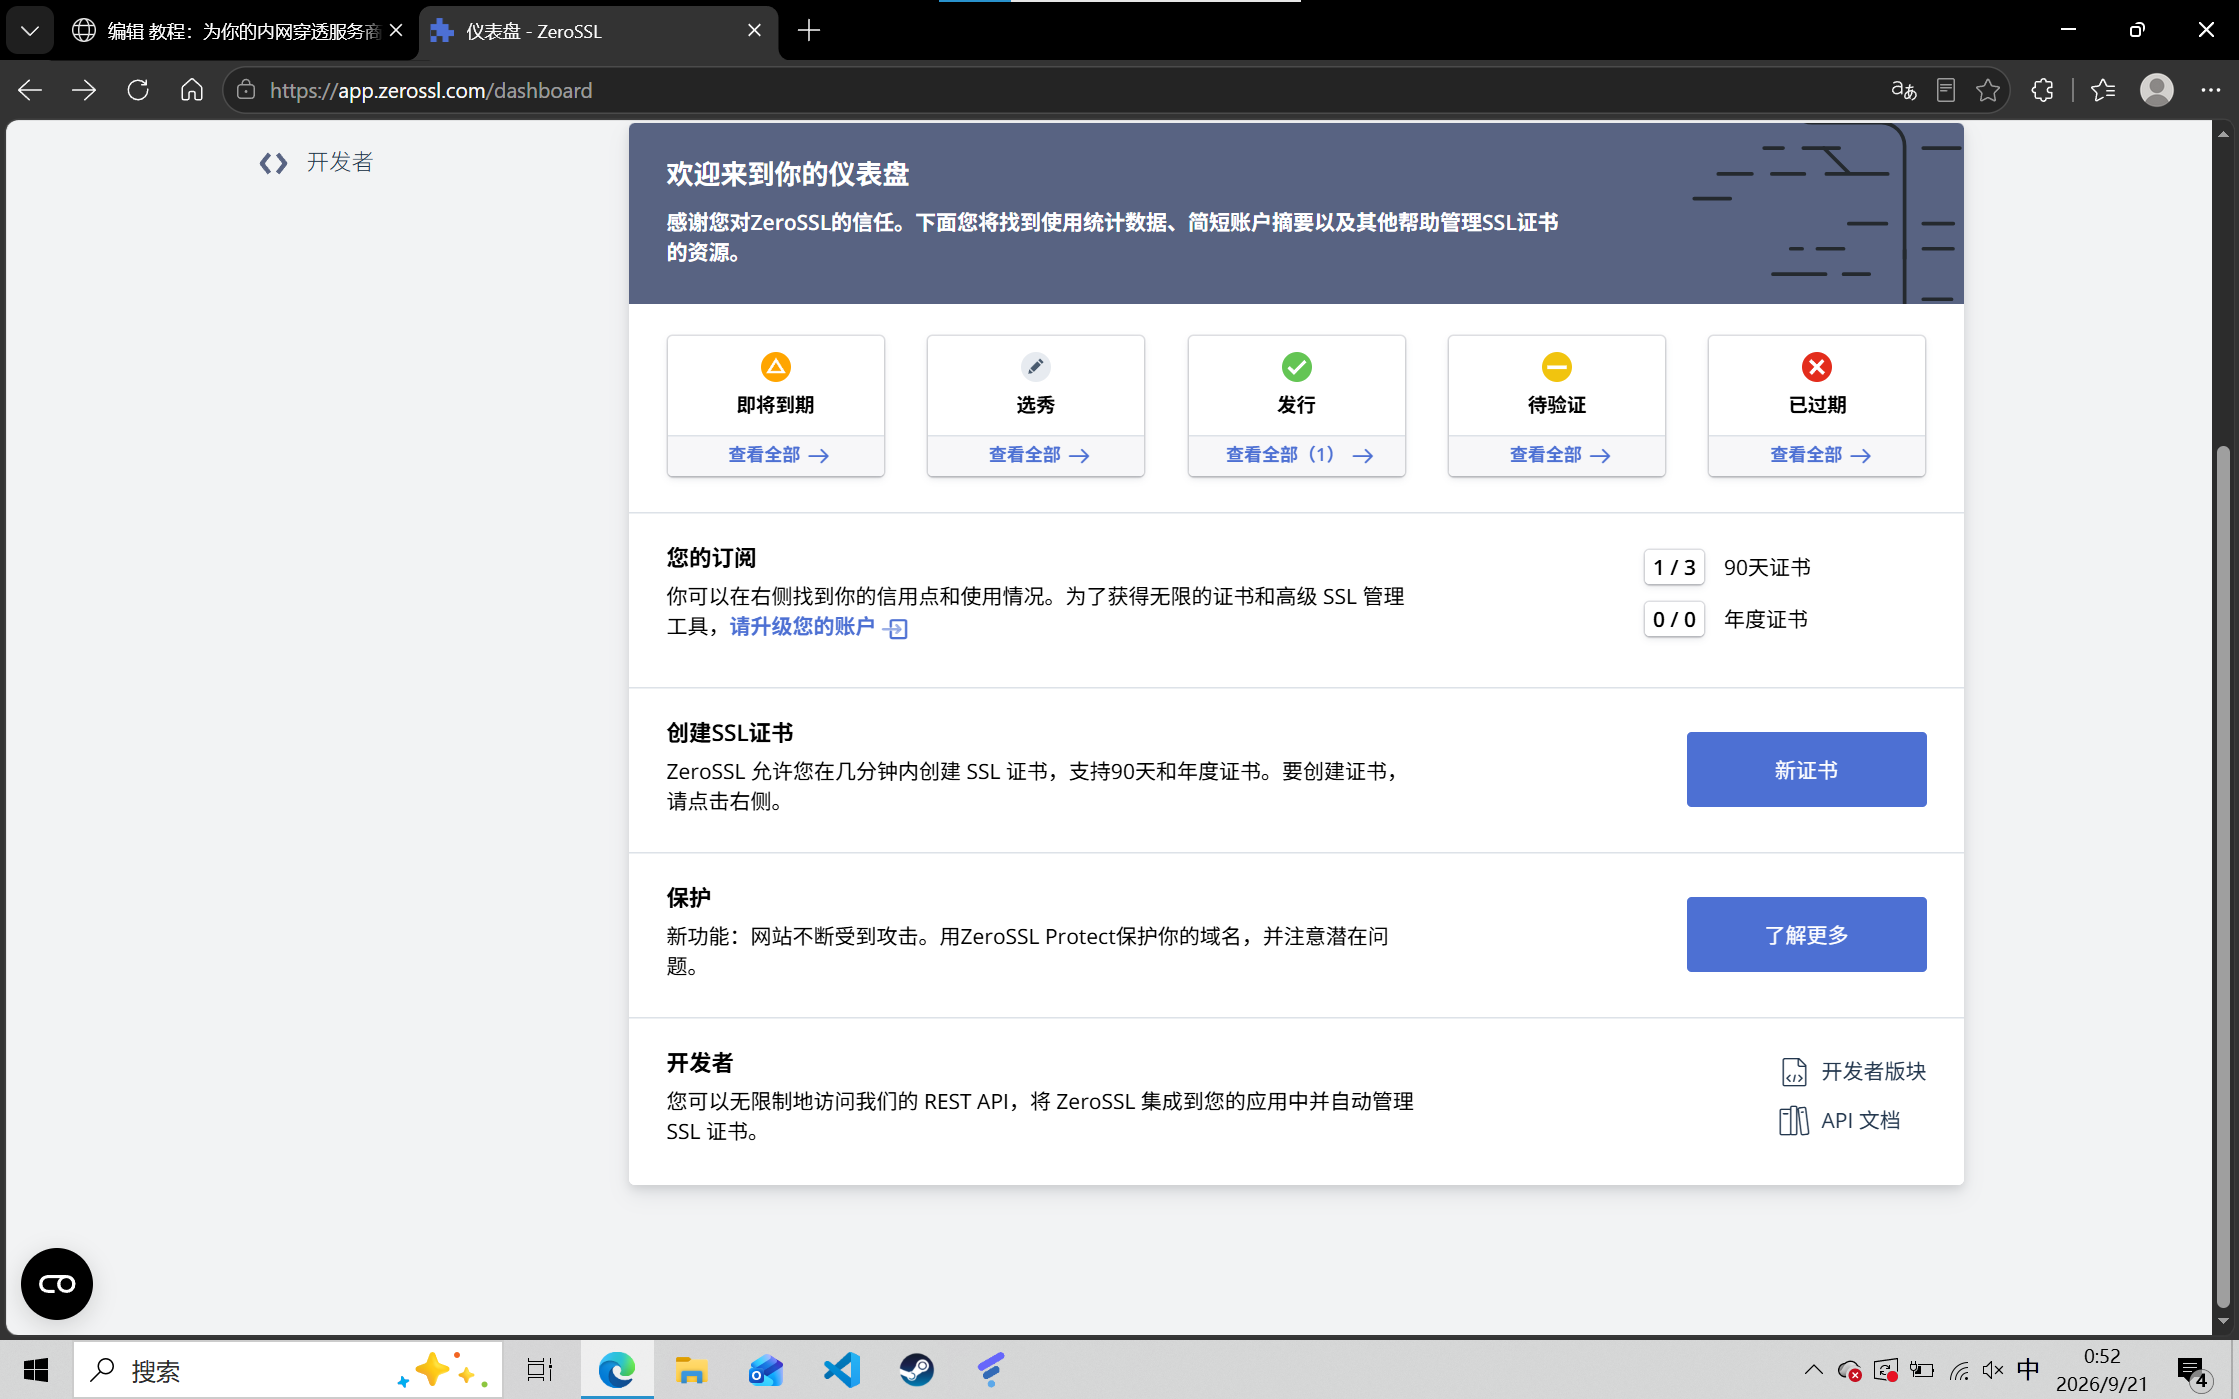Open the tab actions dropdown
The image size is (2239, 1399).
30,31
